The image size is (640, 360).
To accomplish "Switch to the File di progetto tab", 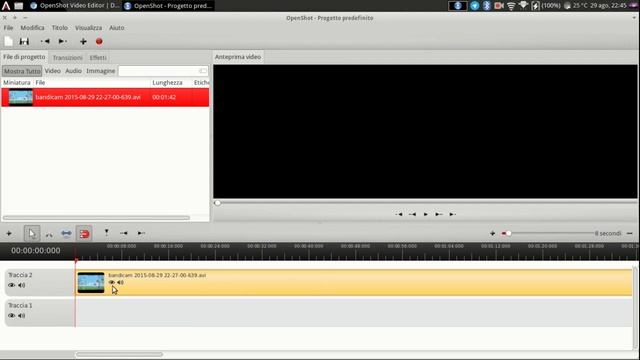I will point(24,57).
